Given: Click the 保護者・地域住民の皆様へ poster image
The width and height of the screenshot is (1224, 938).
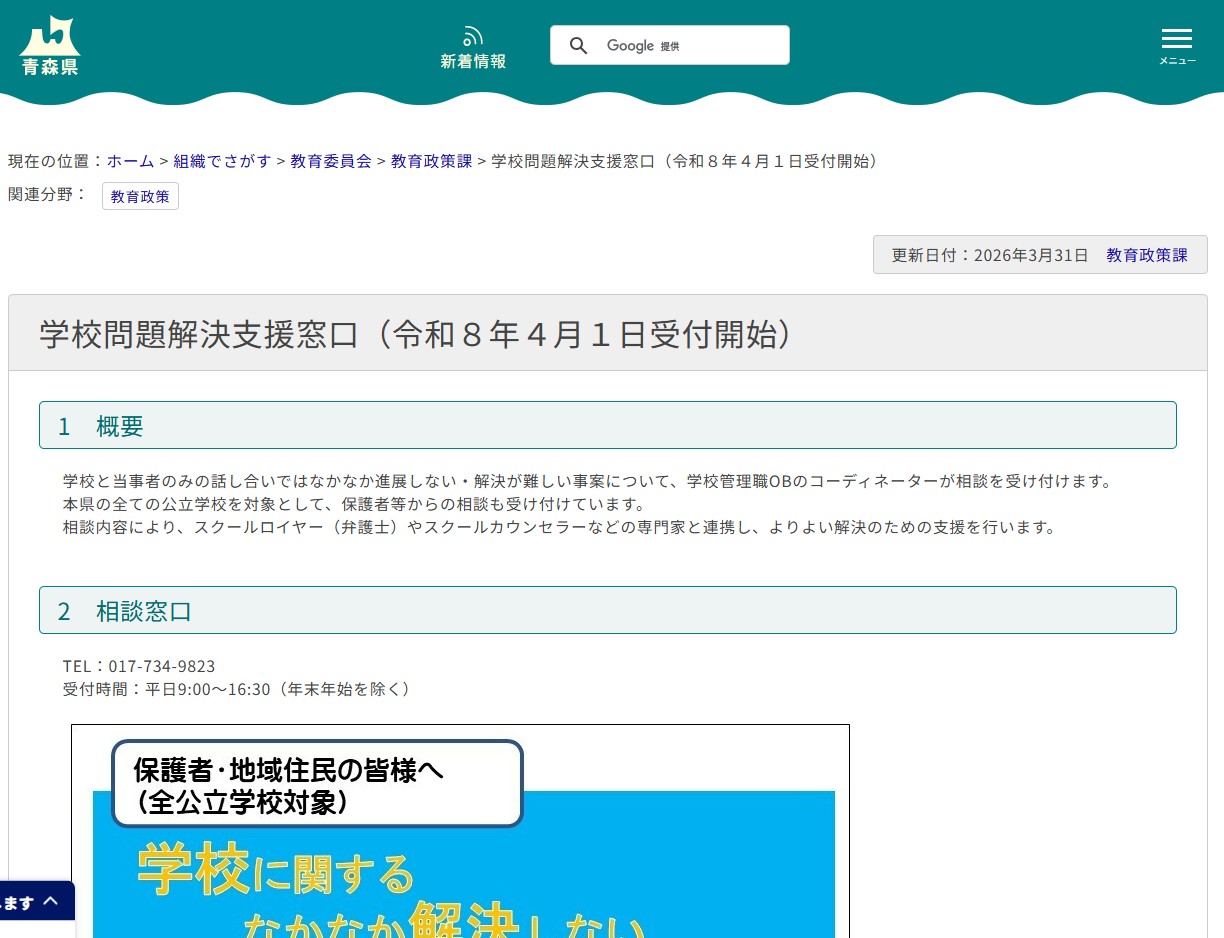Looking at the screenshot, I should click(460, 830).
